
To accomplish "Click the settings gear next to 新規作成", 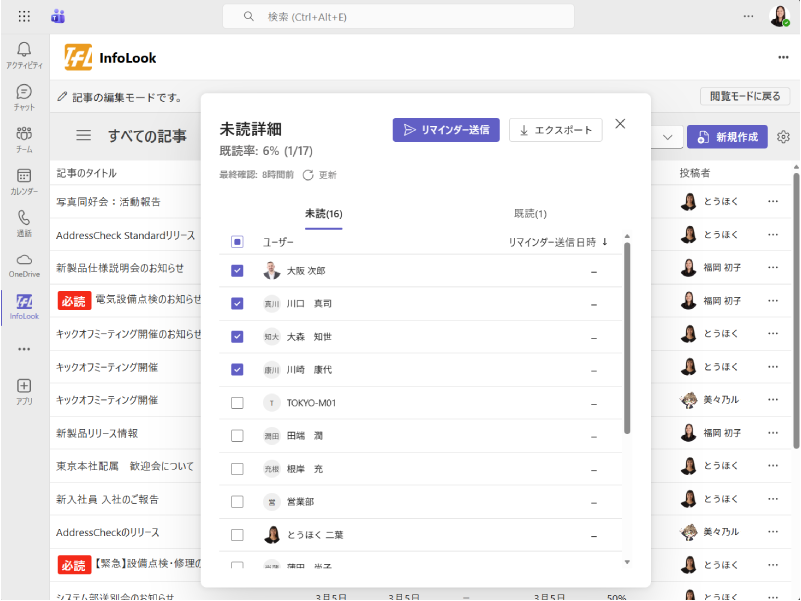I will pos(783,137).
